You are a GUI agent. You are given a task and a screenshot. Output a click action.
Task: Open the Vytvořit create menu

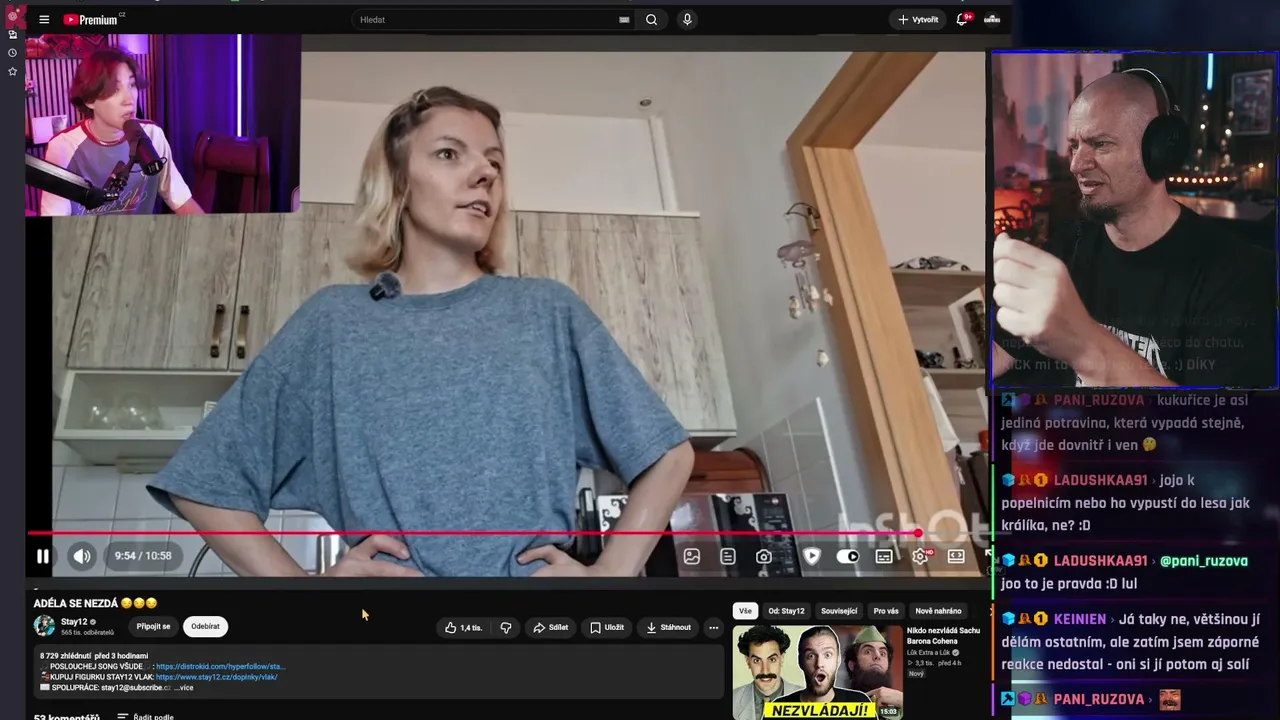pyautogui.click(x=918, y=20)
